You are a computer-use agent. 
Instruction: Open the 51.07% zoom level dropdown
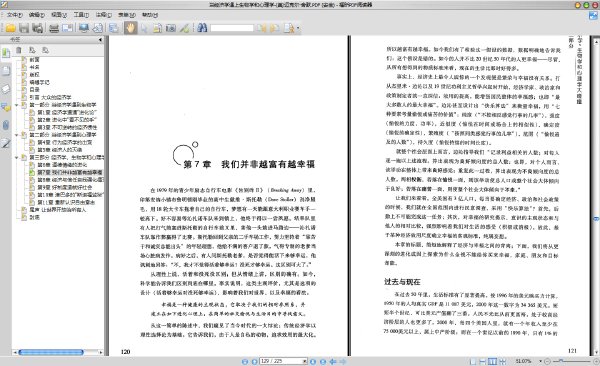click(x=541, y=361)
